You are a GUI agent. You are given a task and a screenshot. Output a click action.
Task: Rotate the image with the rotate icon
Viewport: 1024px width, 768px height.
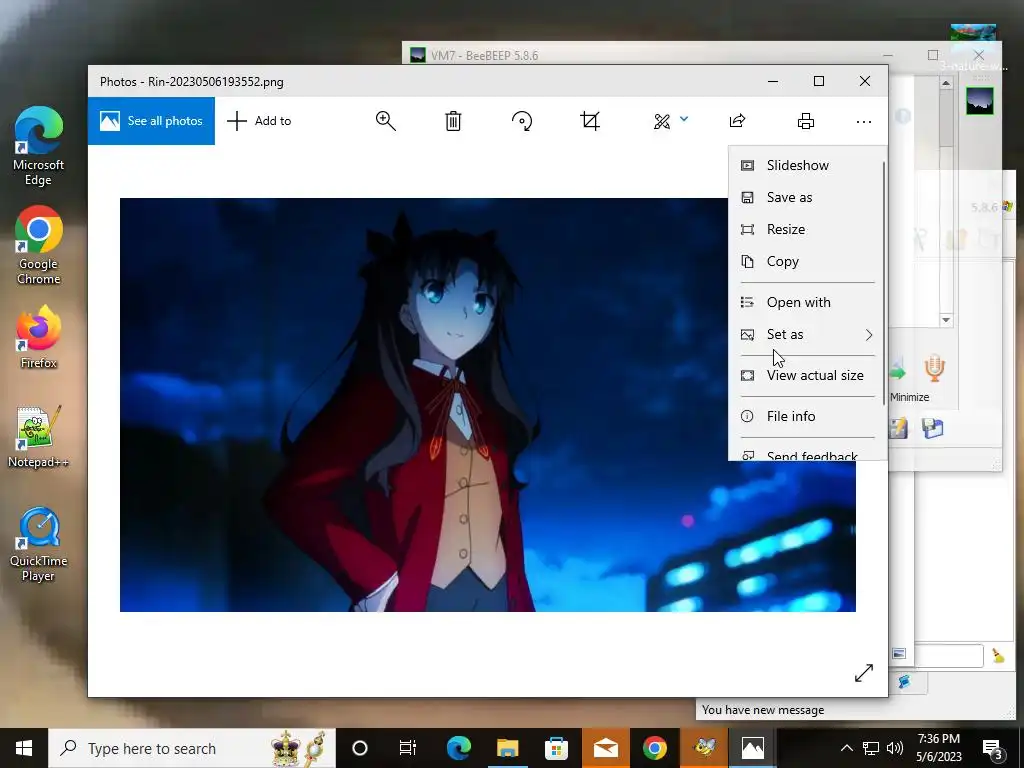click(522, 121)
